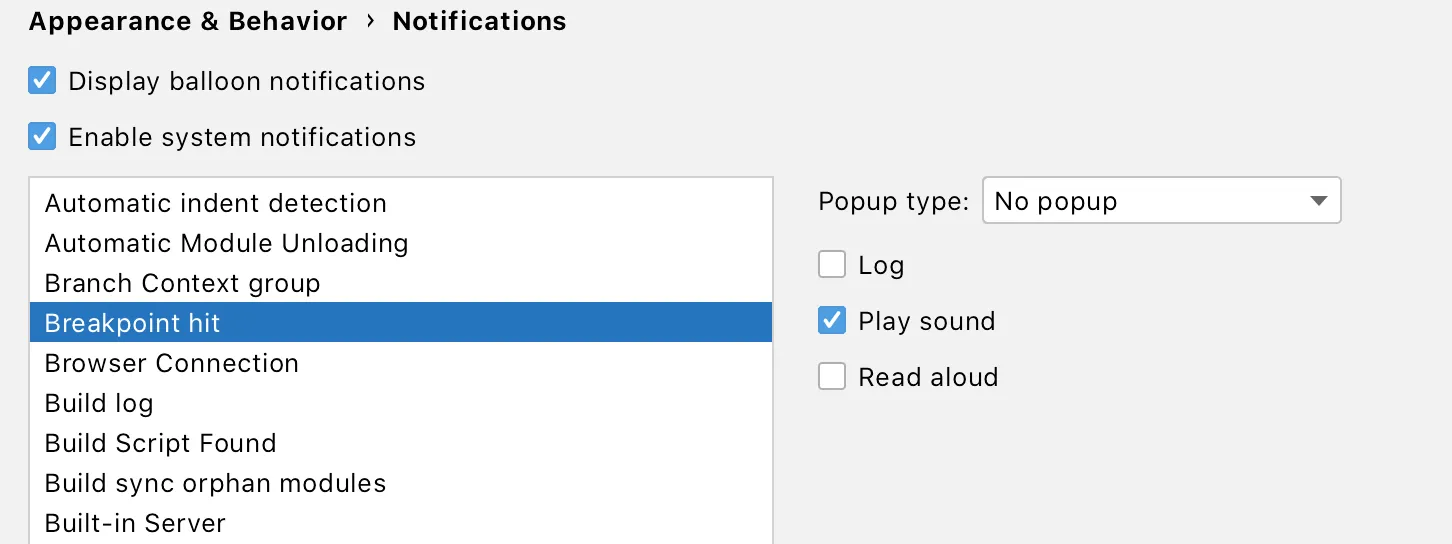Screen dimensions: 1452x544
Task: Choose Build Script Found entry
Action: point(161,443)
